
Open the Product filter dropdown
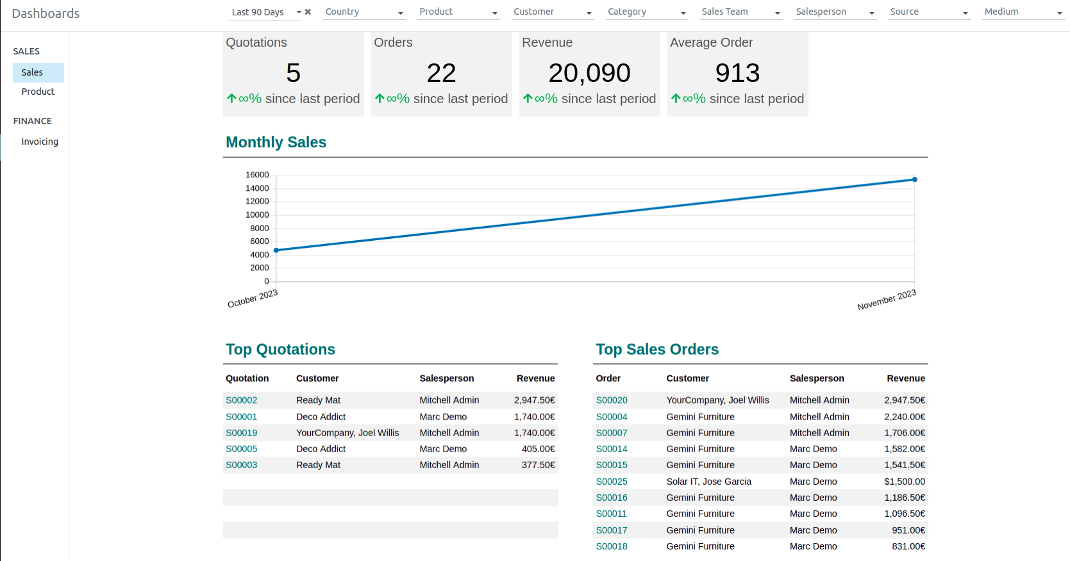click(x=458, y=13)
